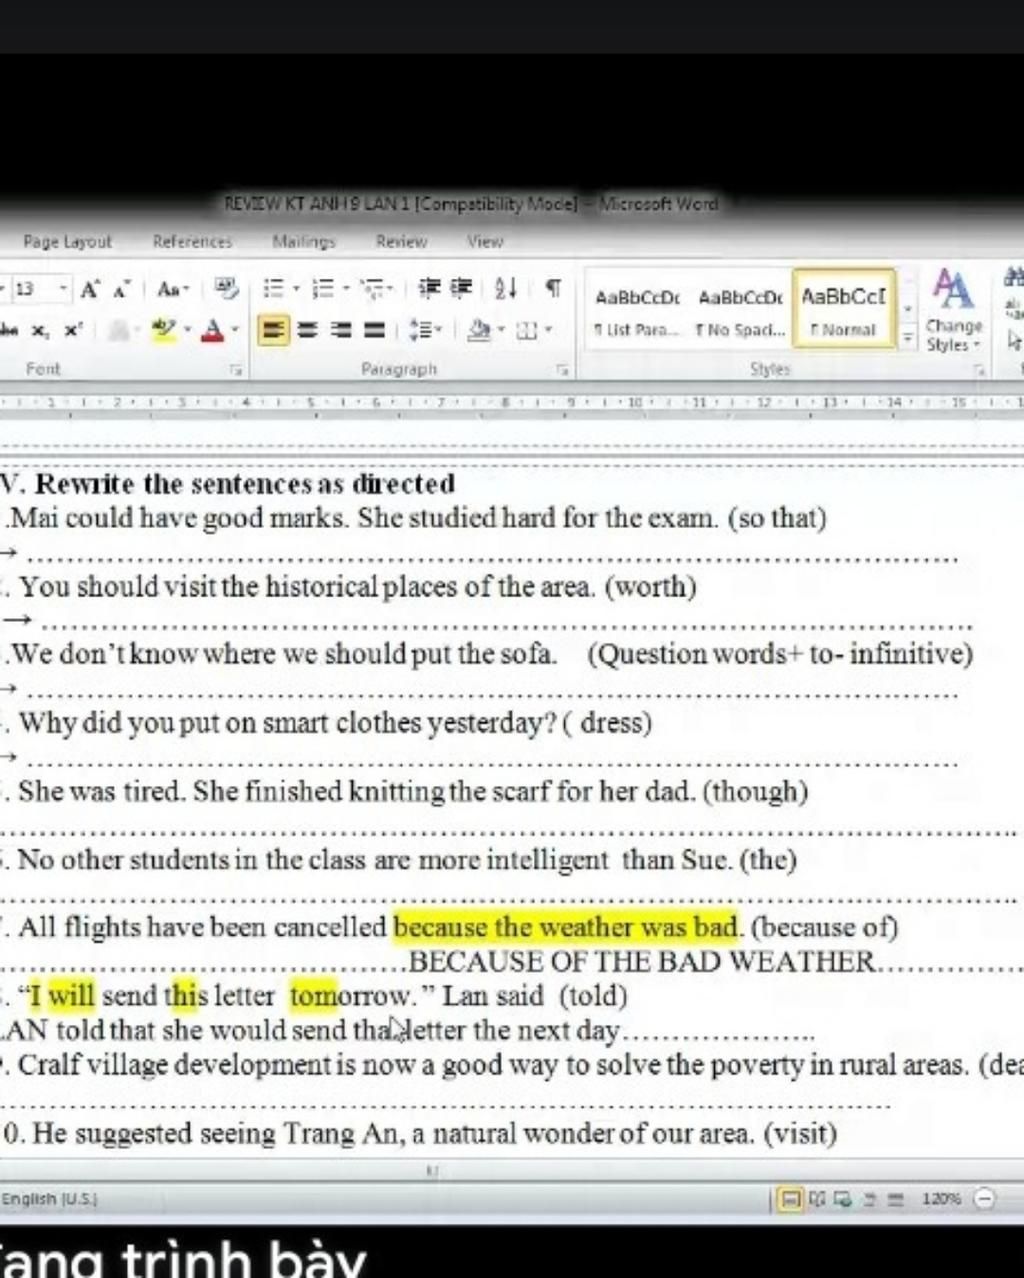Expand the Numbering dropdown arrow
Screen dimensions: 1024x1278
(x=346, y=290)
